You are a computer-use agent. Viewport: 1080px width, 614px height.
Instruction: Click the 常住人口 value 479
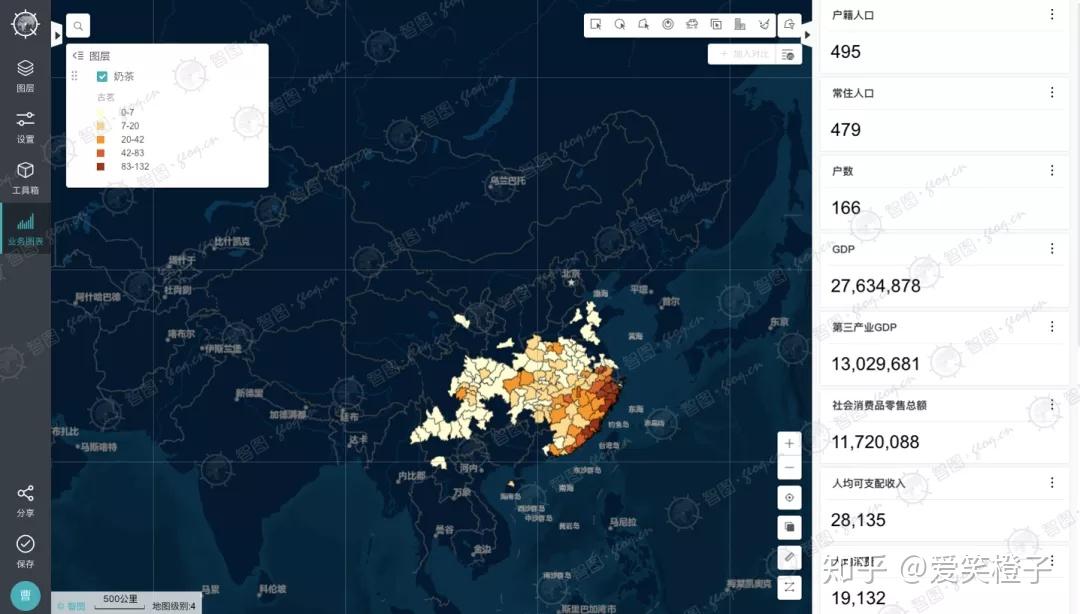tap(846, 130)
